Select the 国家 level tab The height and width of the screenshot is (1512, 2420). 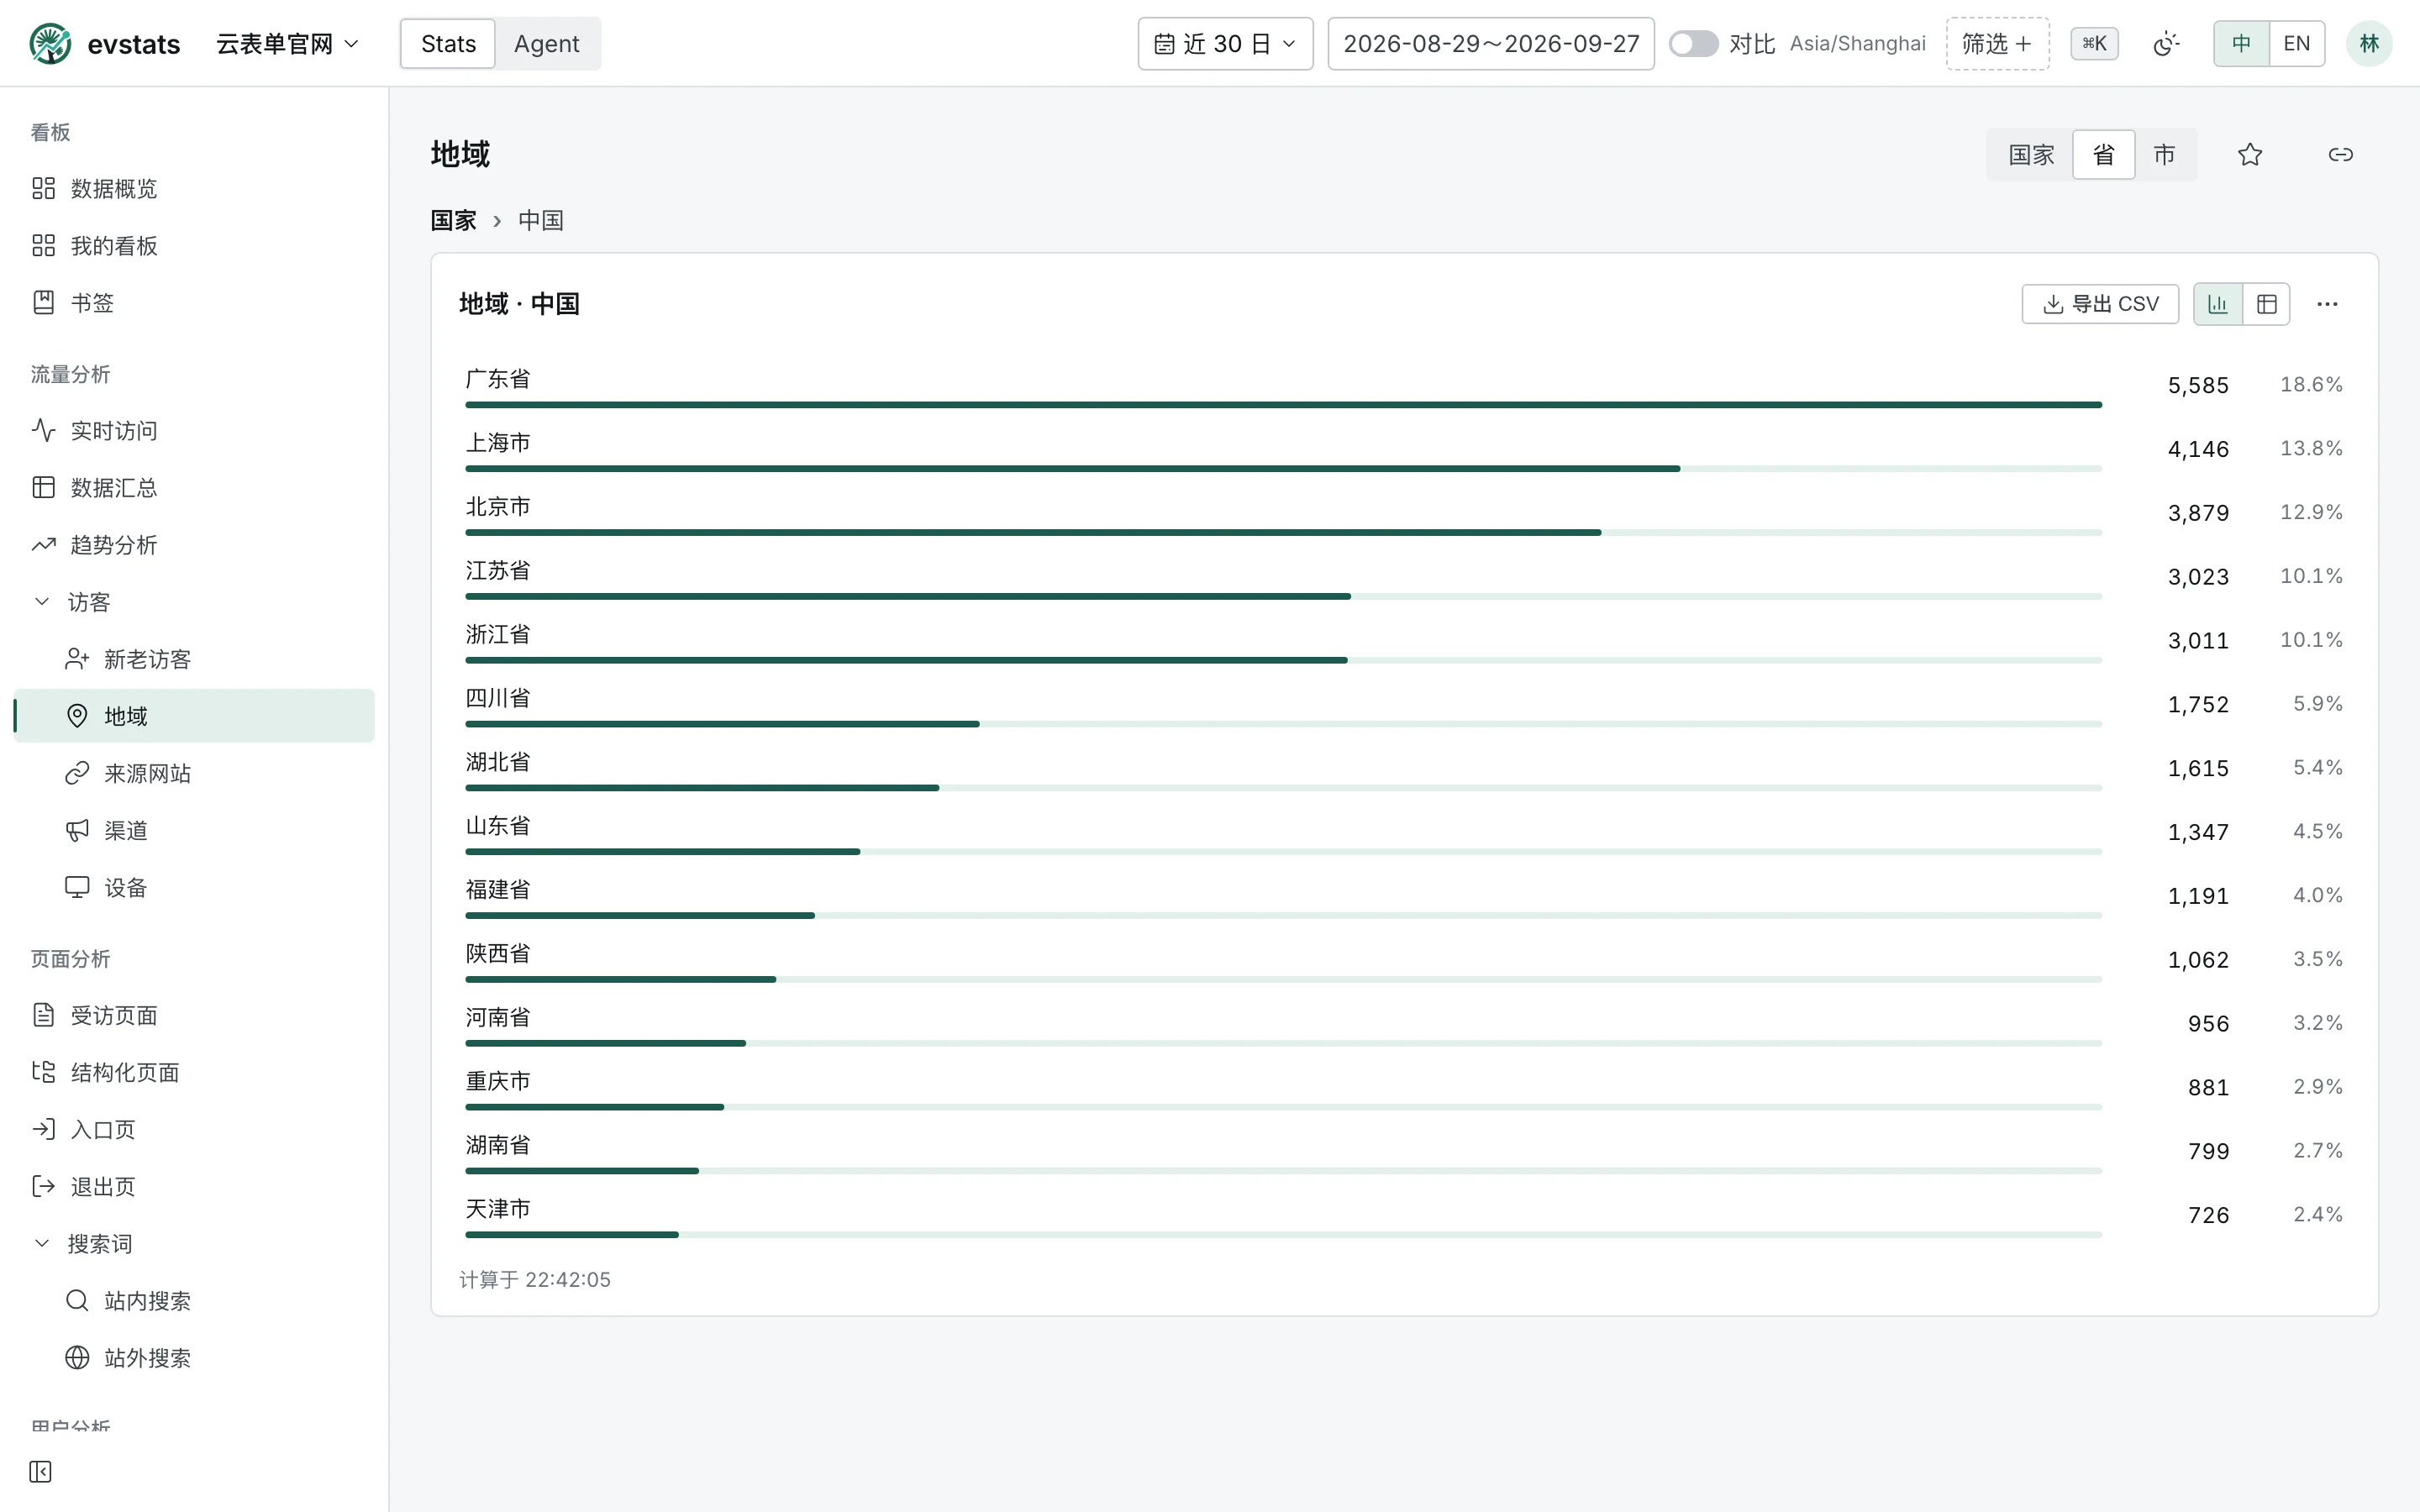pos(2031,155)
